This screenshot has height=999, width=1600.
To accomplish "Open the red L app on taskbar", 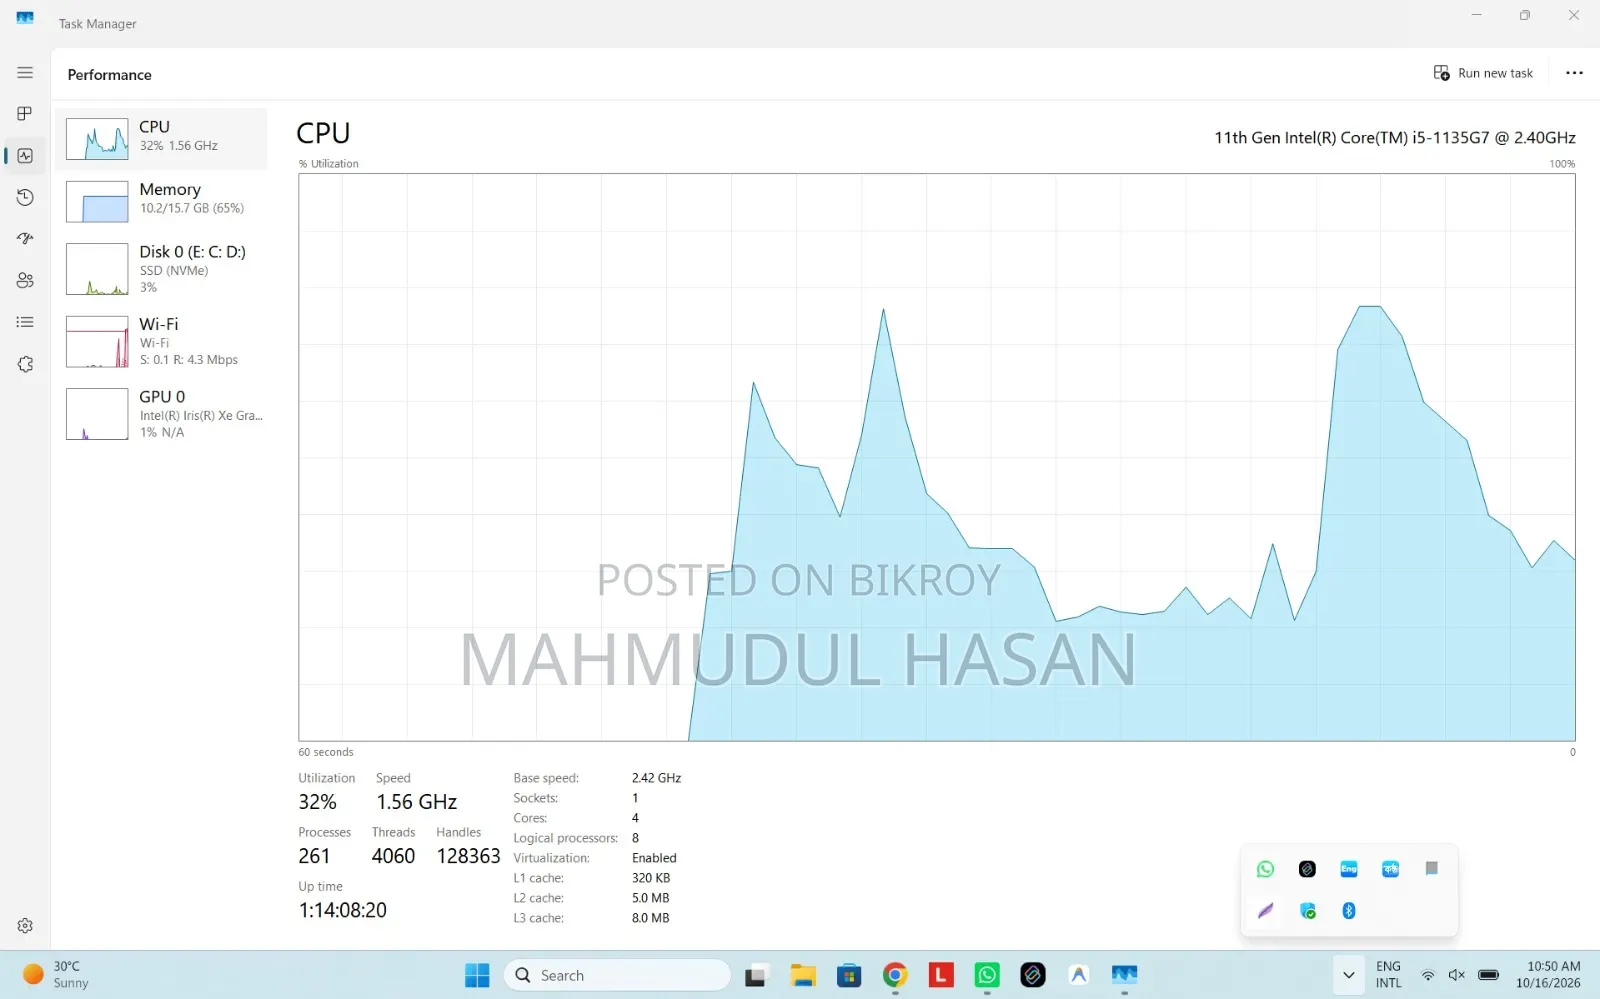I will click(941, 975).
